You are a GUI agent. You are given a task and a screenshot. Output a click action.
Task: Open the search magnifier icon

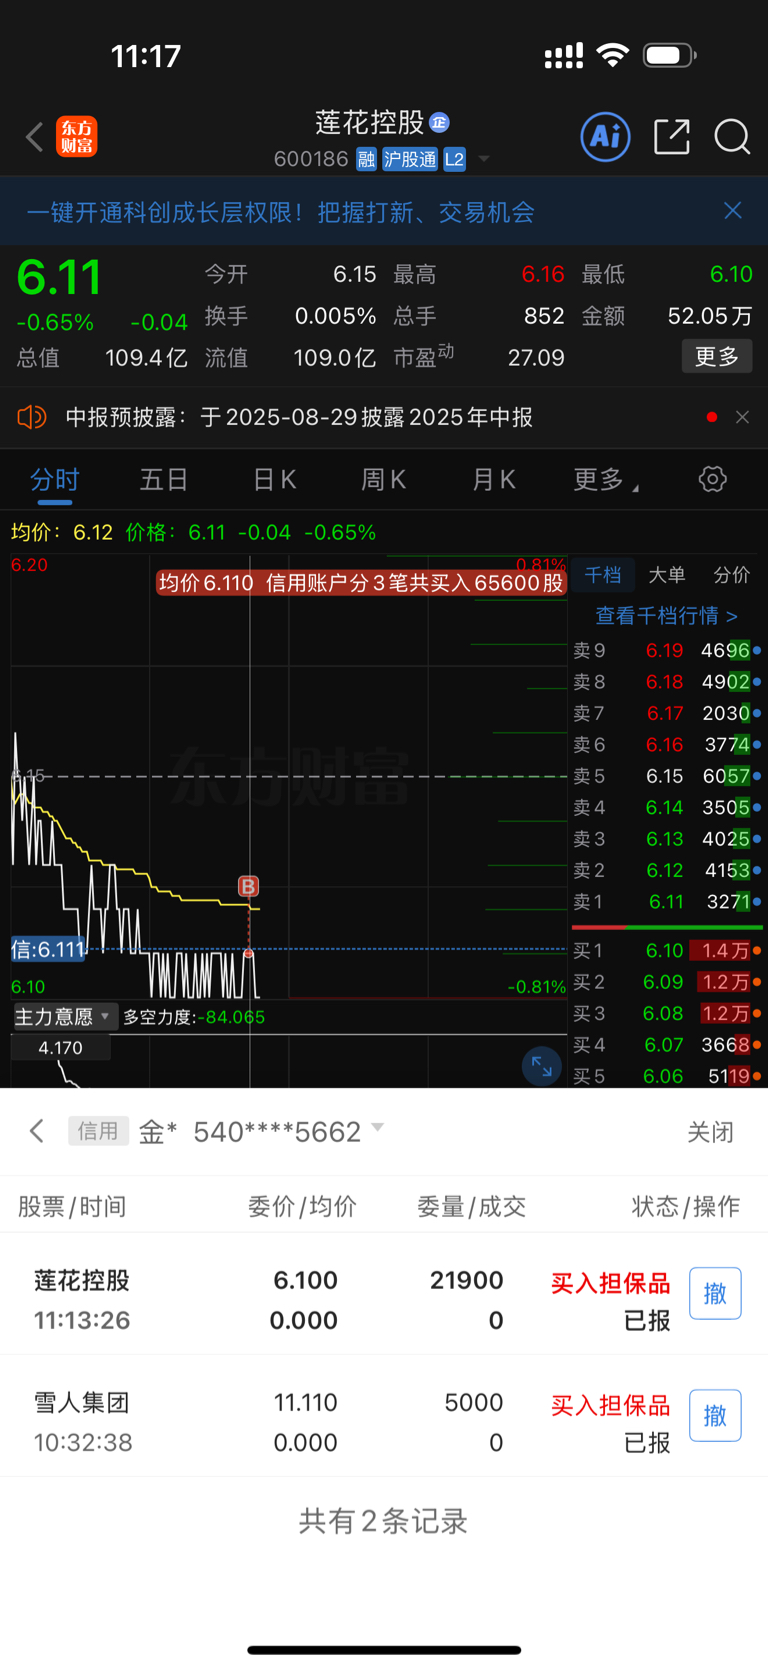pyautogui.click(x=732, y=136)
